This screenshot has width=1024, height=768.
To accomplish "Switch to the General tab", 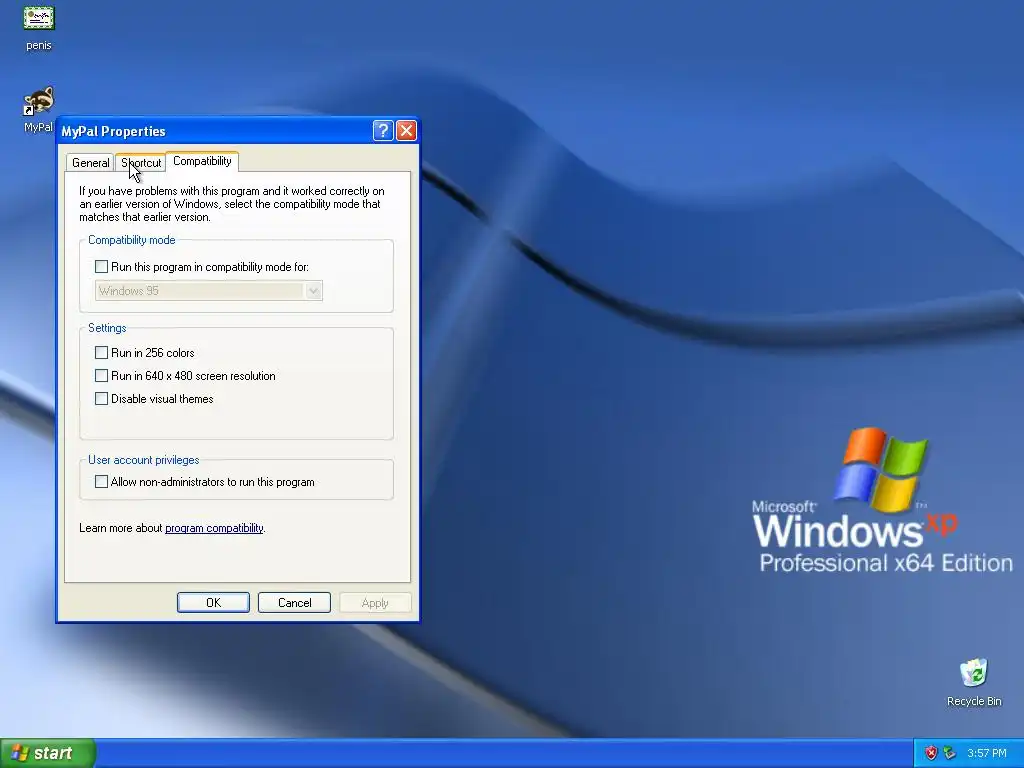I will (90, 163).
